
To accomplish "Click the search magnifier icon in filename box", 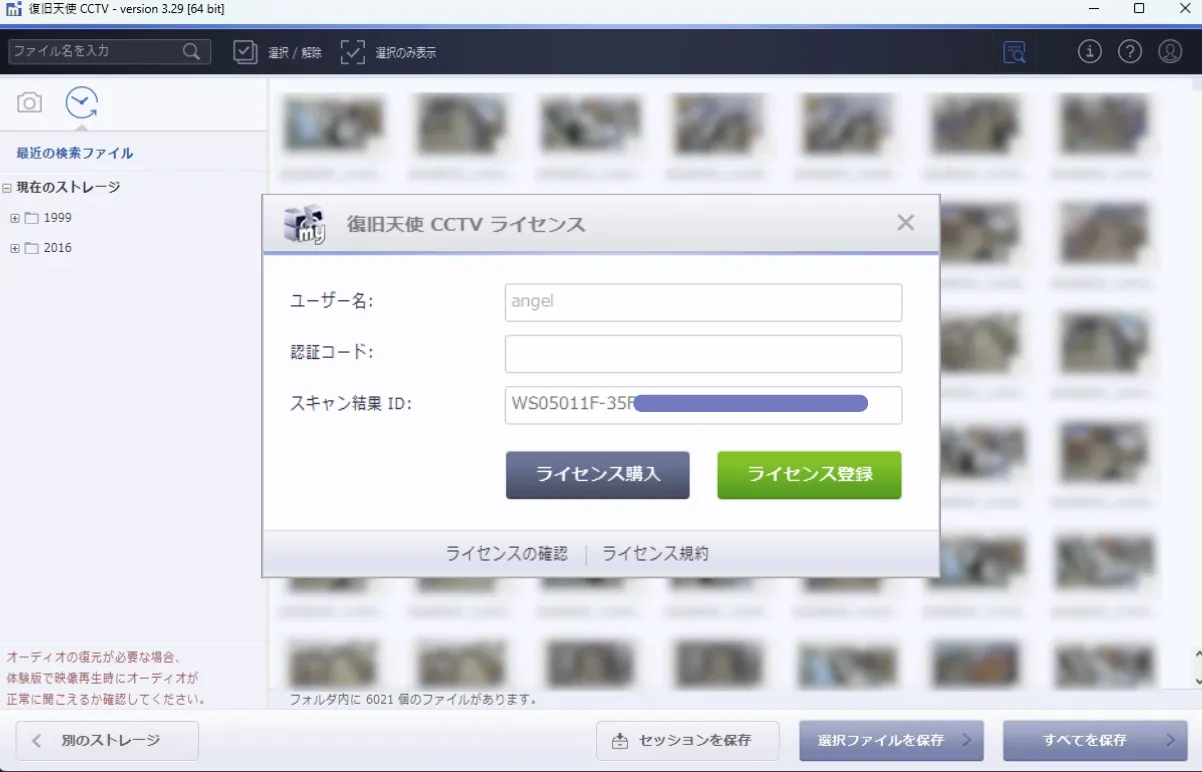I will pos(192,51).
